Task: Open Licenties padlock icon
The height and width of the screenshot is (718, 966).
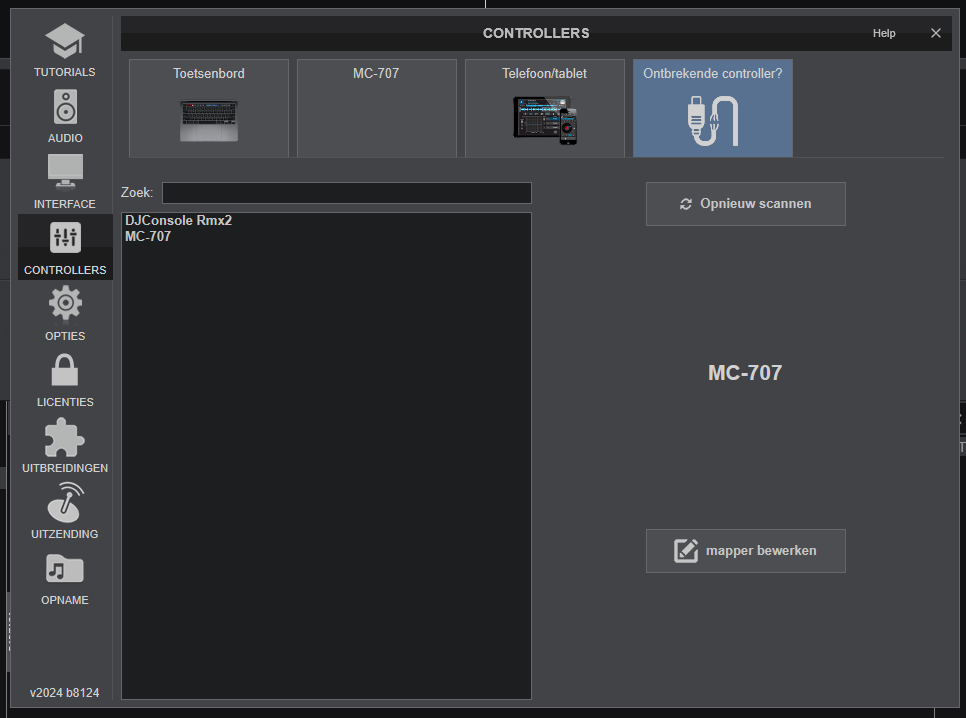Action: point(65,370)
